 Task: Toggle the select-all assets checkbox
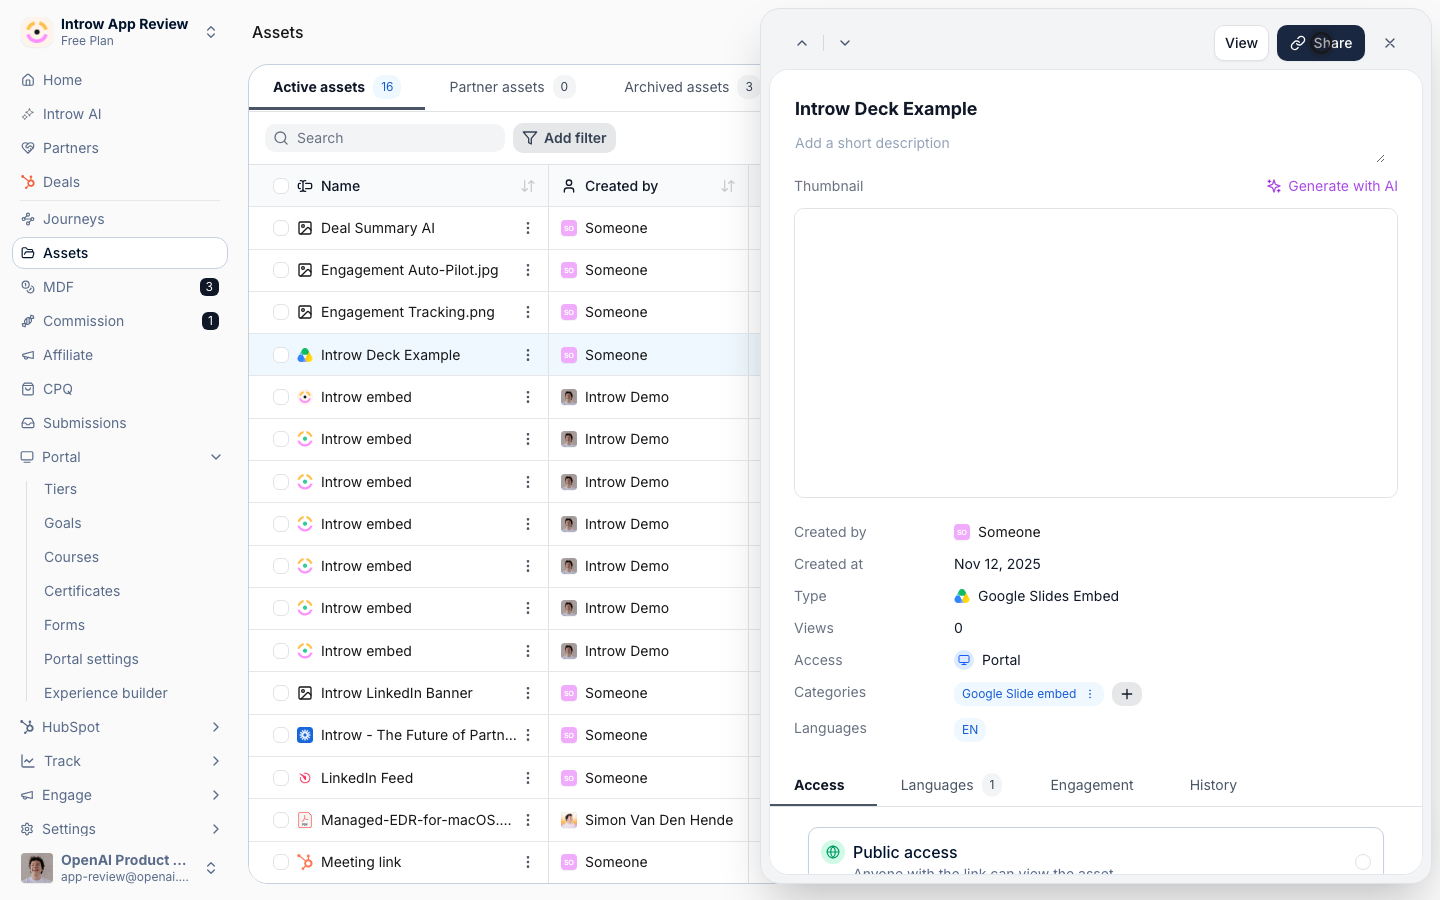click(281, 186)
